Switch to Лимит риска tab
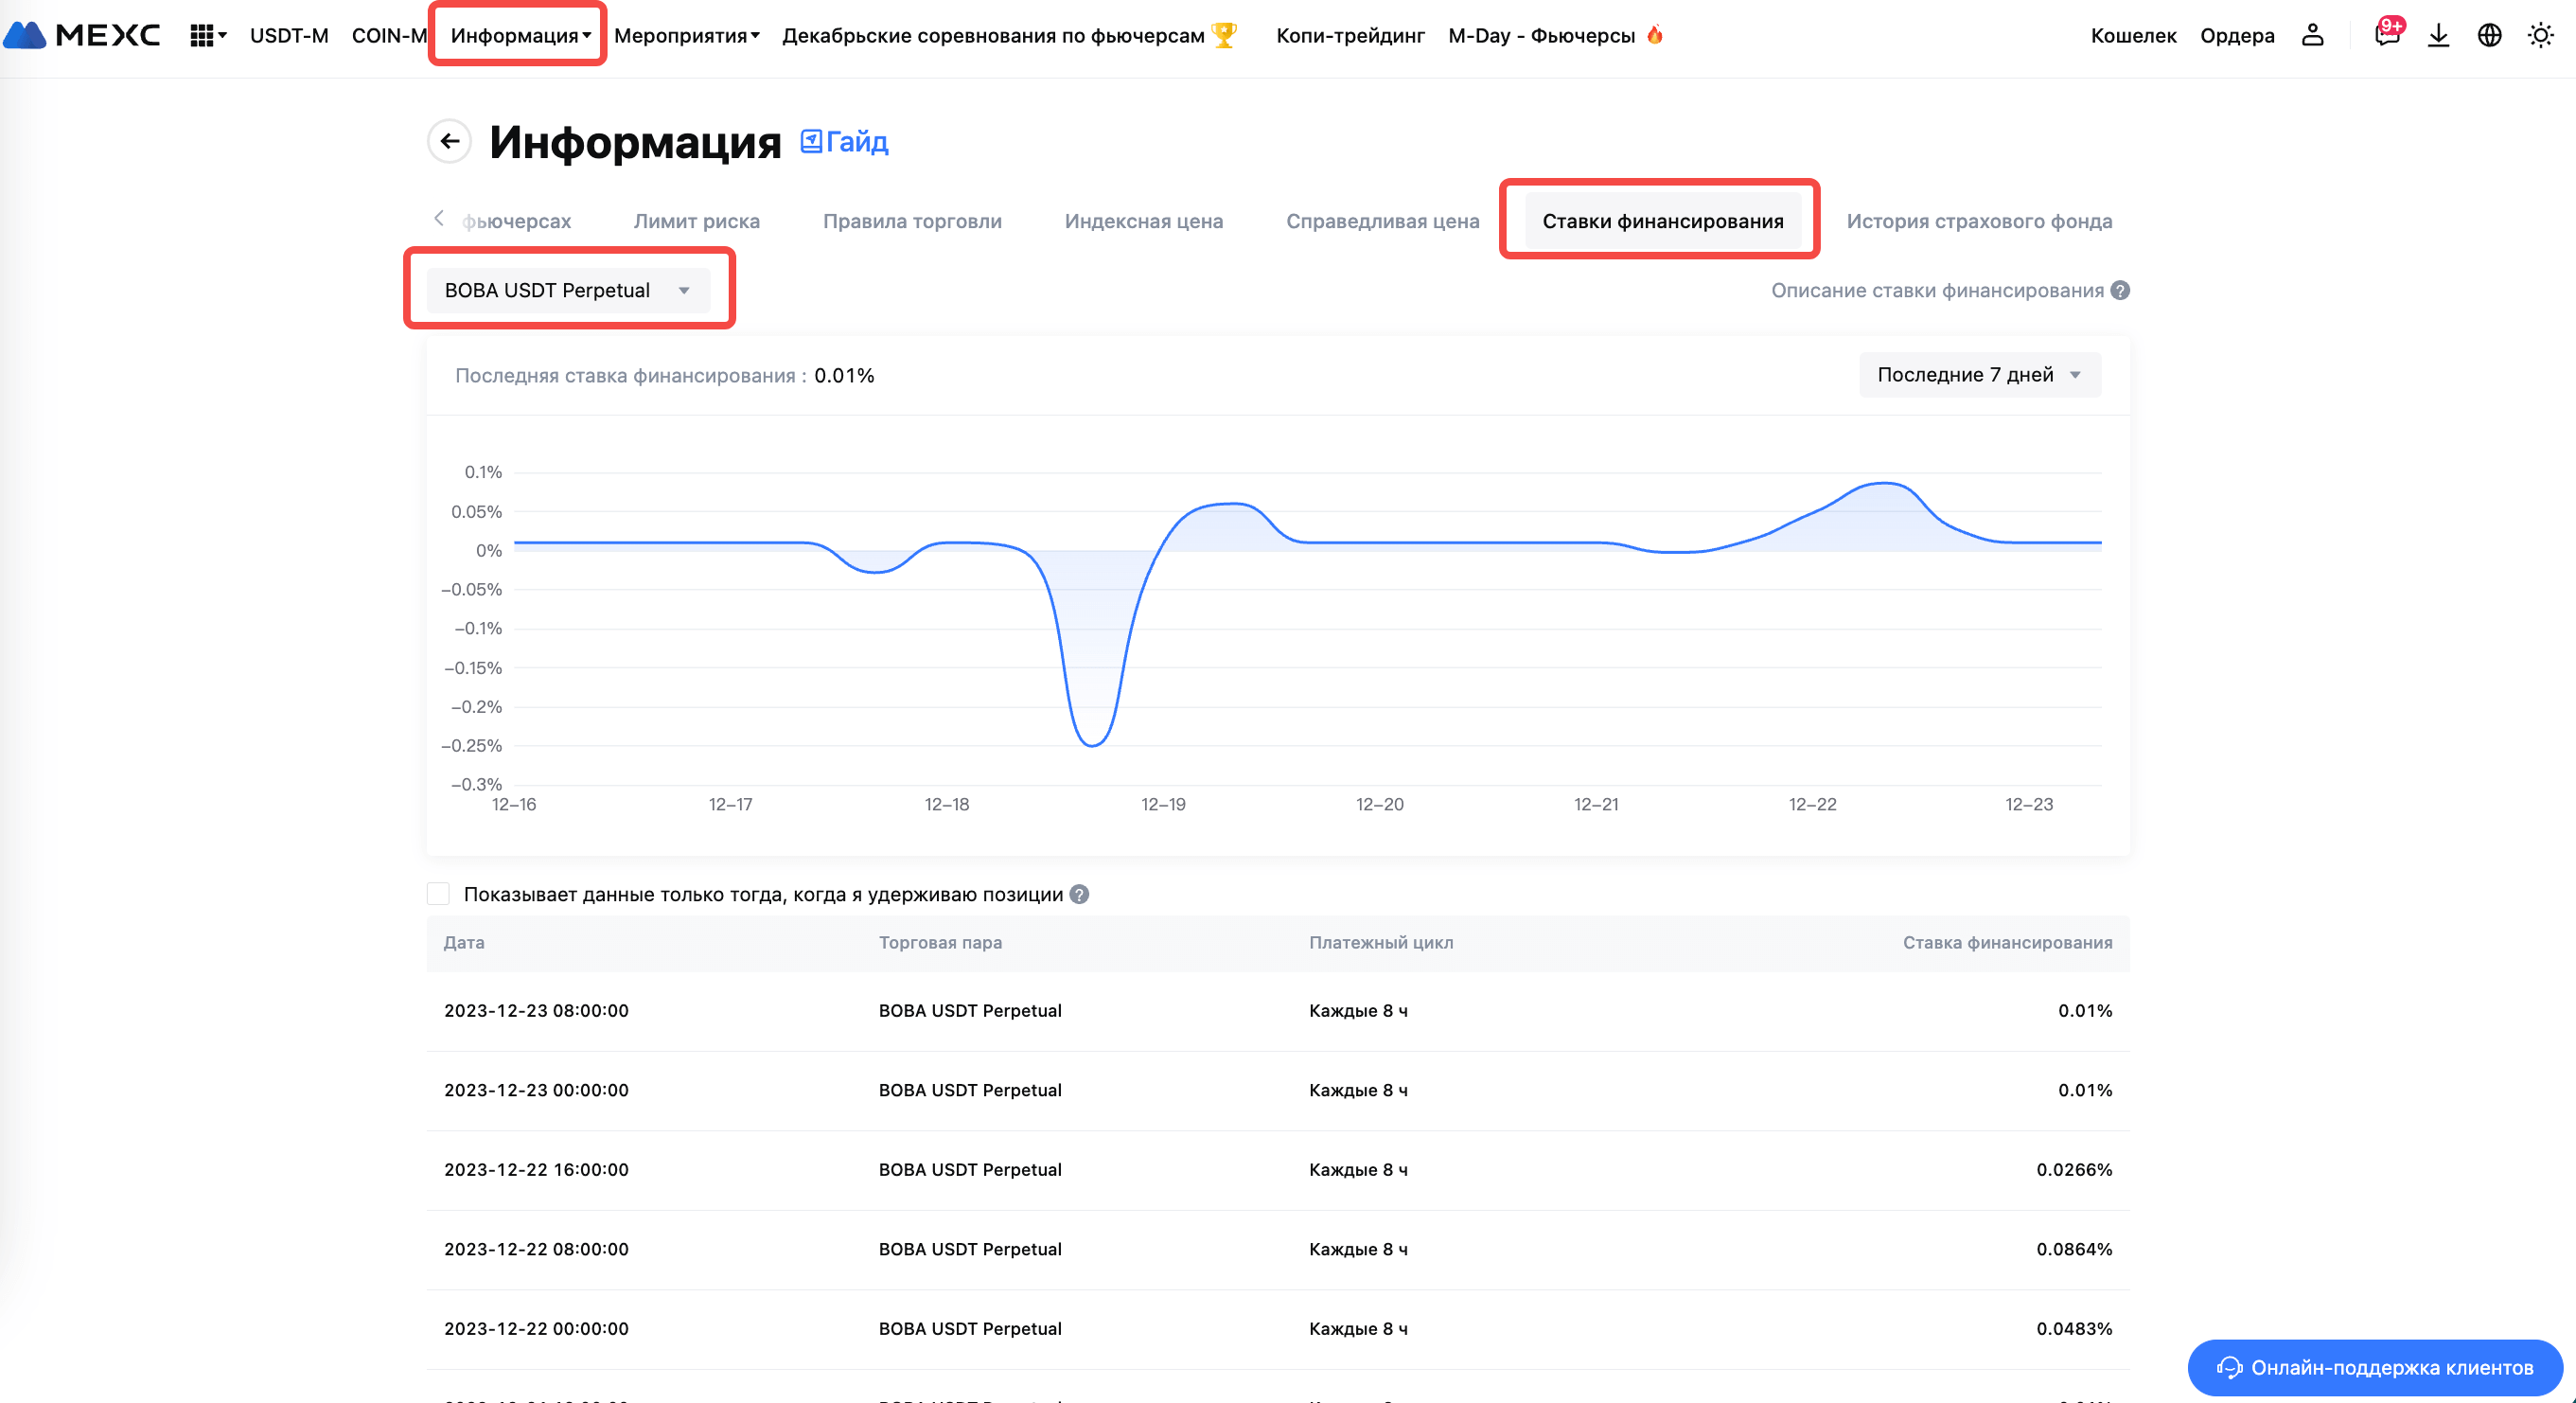Viewport: 2576px width, 1403px height. click(696, 221)
